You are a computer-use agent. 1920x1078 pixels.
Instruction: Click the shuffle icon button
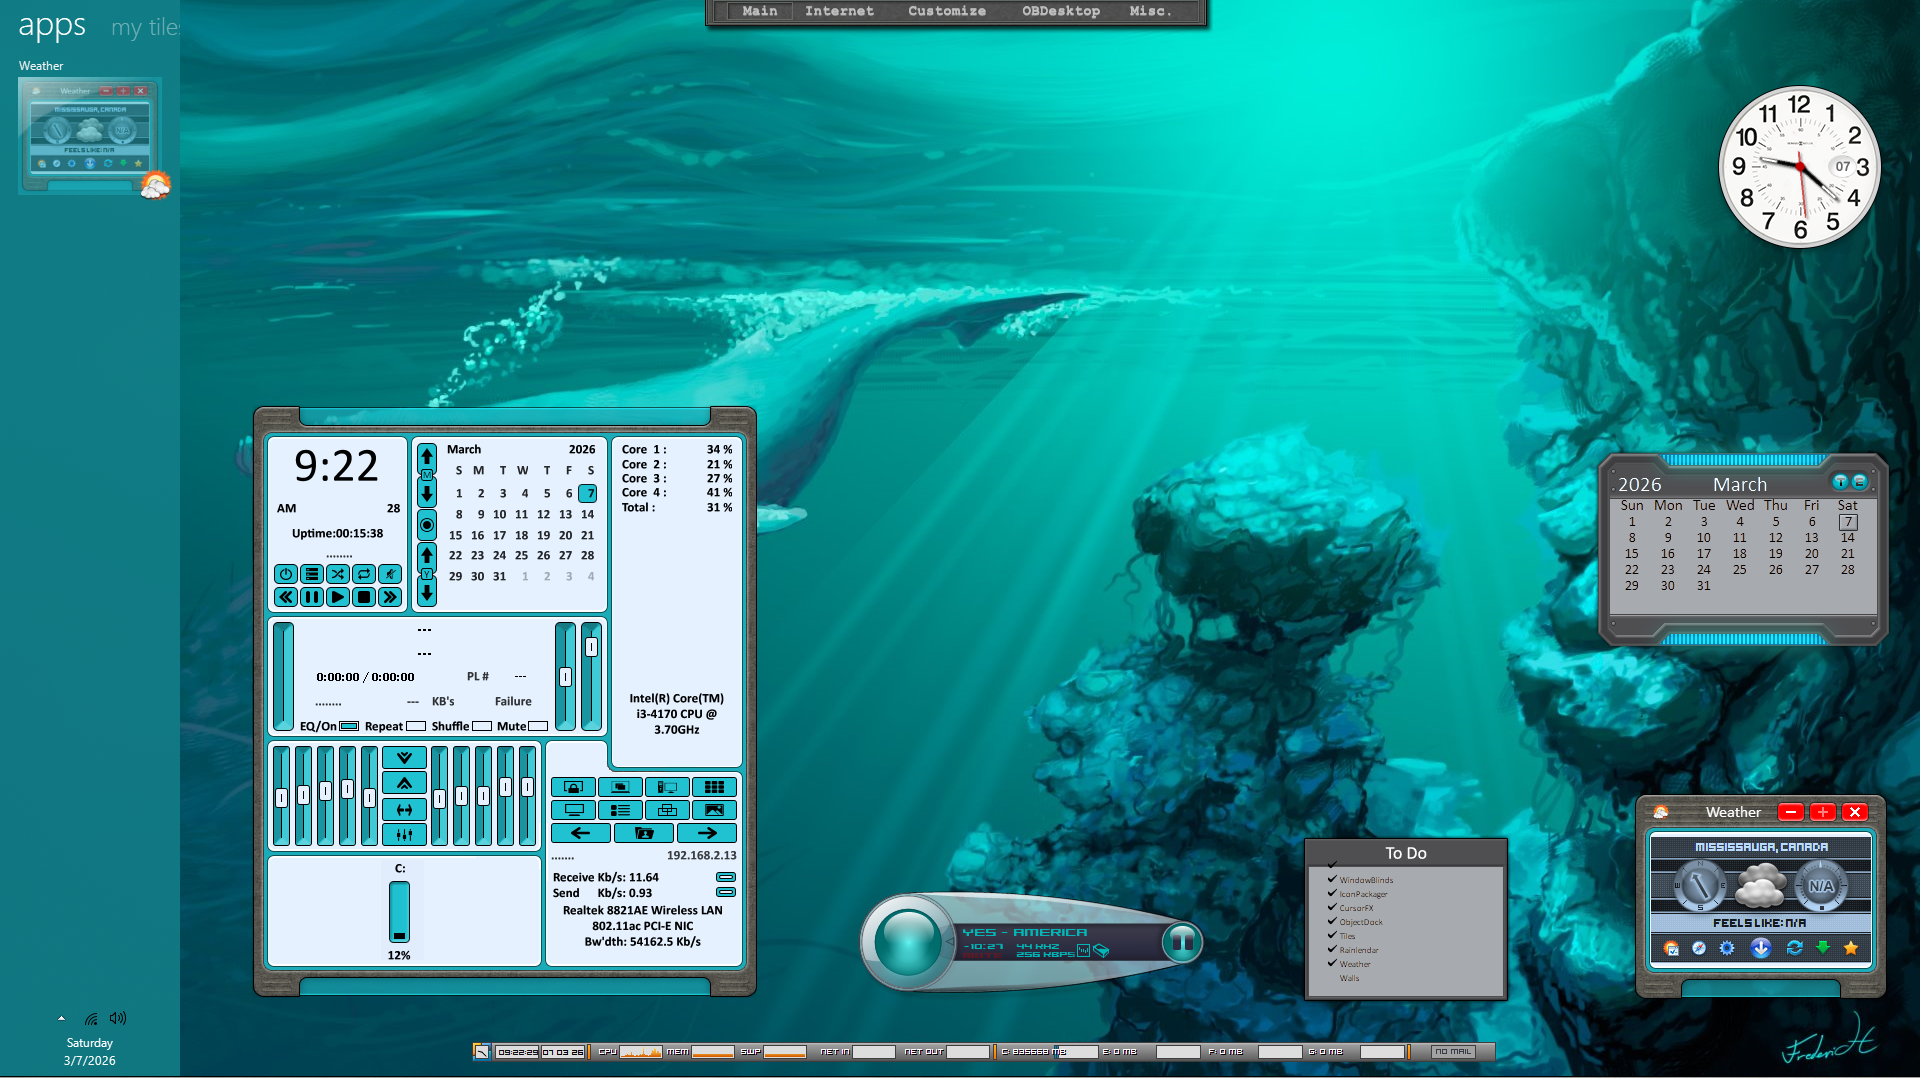(338, 574)
